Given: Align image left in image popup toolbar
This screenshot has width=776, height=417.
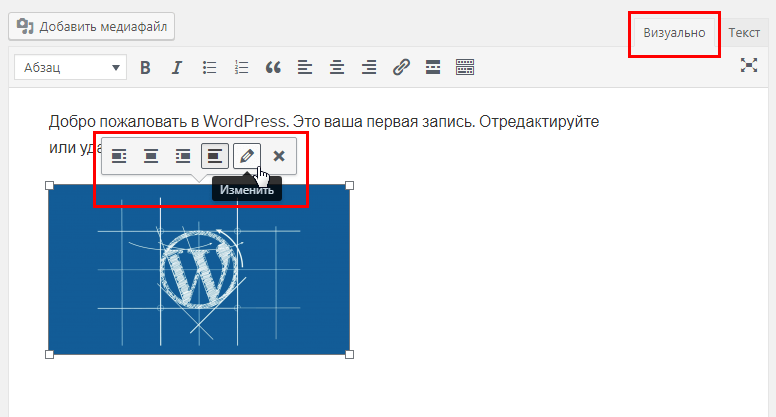Looking at the screenshot, I should point(119,156).
